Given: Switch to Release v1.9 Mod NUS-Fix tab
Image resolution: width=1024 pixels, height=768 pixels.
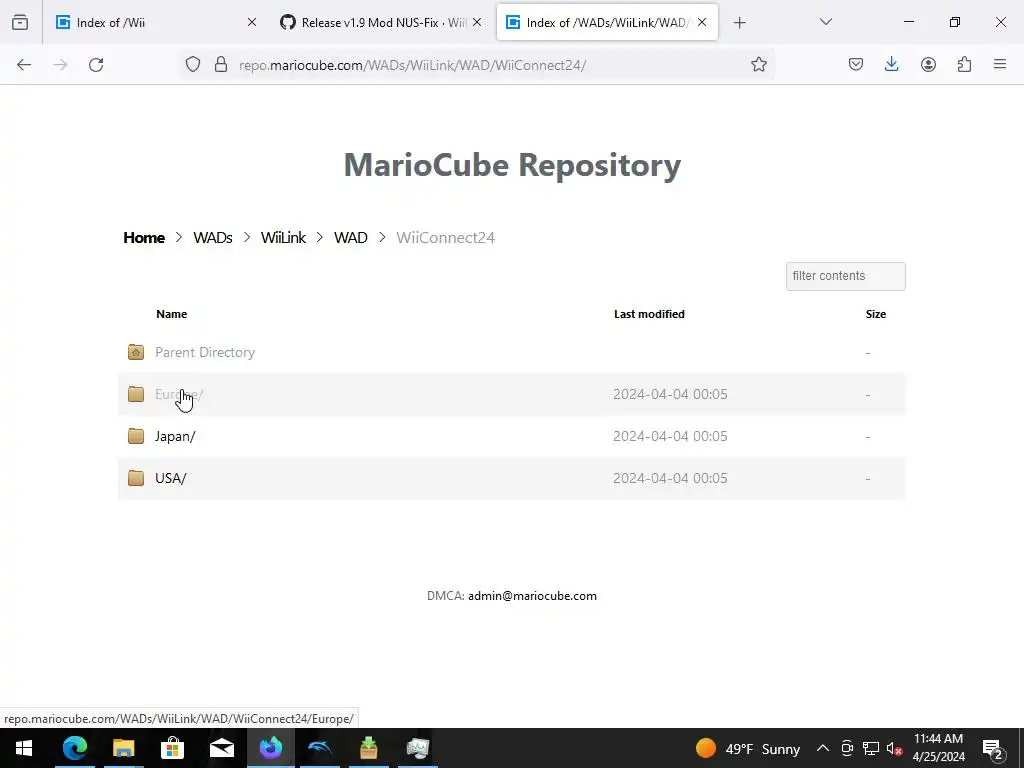Looking at the screenshot, I should tap(382, 23).
